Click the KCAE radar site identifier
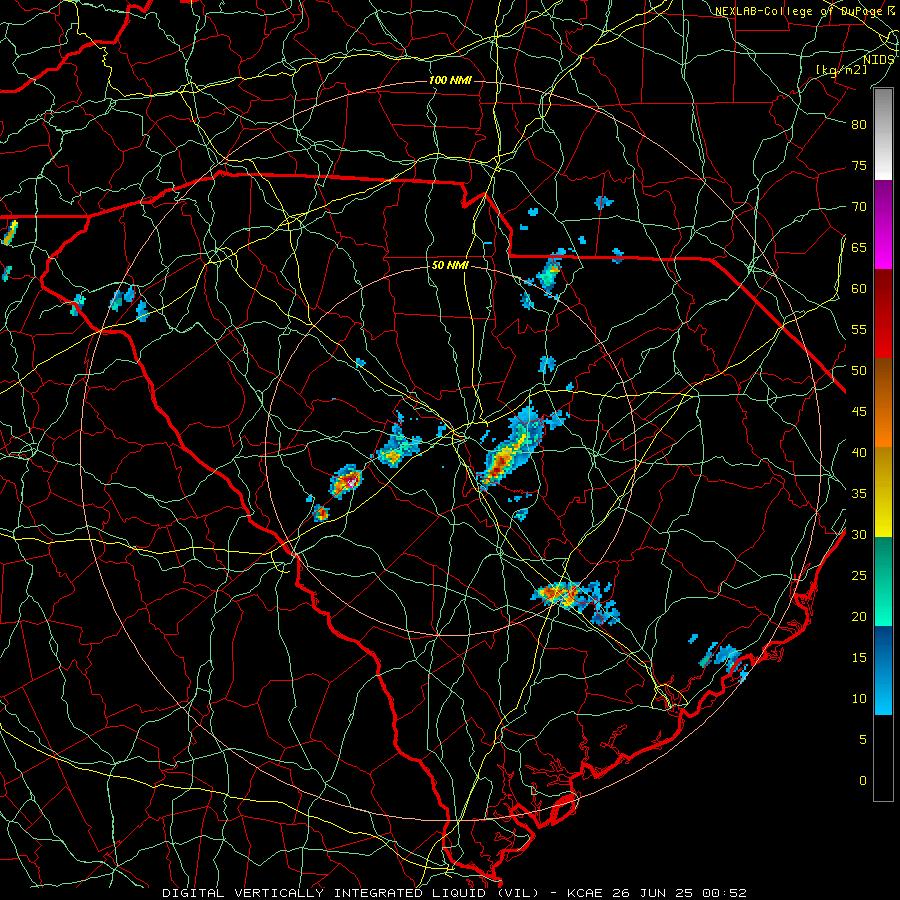The image size is (900, 900). click(x=587, y=893)
